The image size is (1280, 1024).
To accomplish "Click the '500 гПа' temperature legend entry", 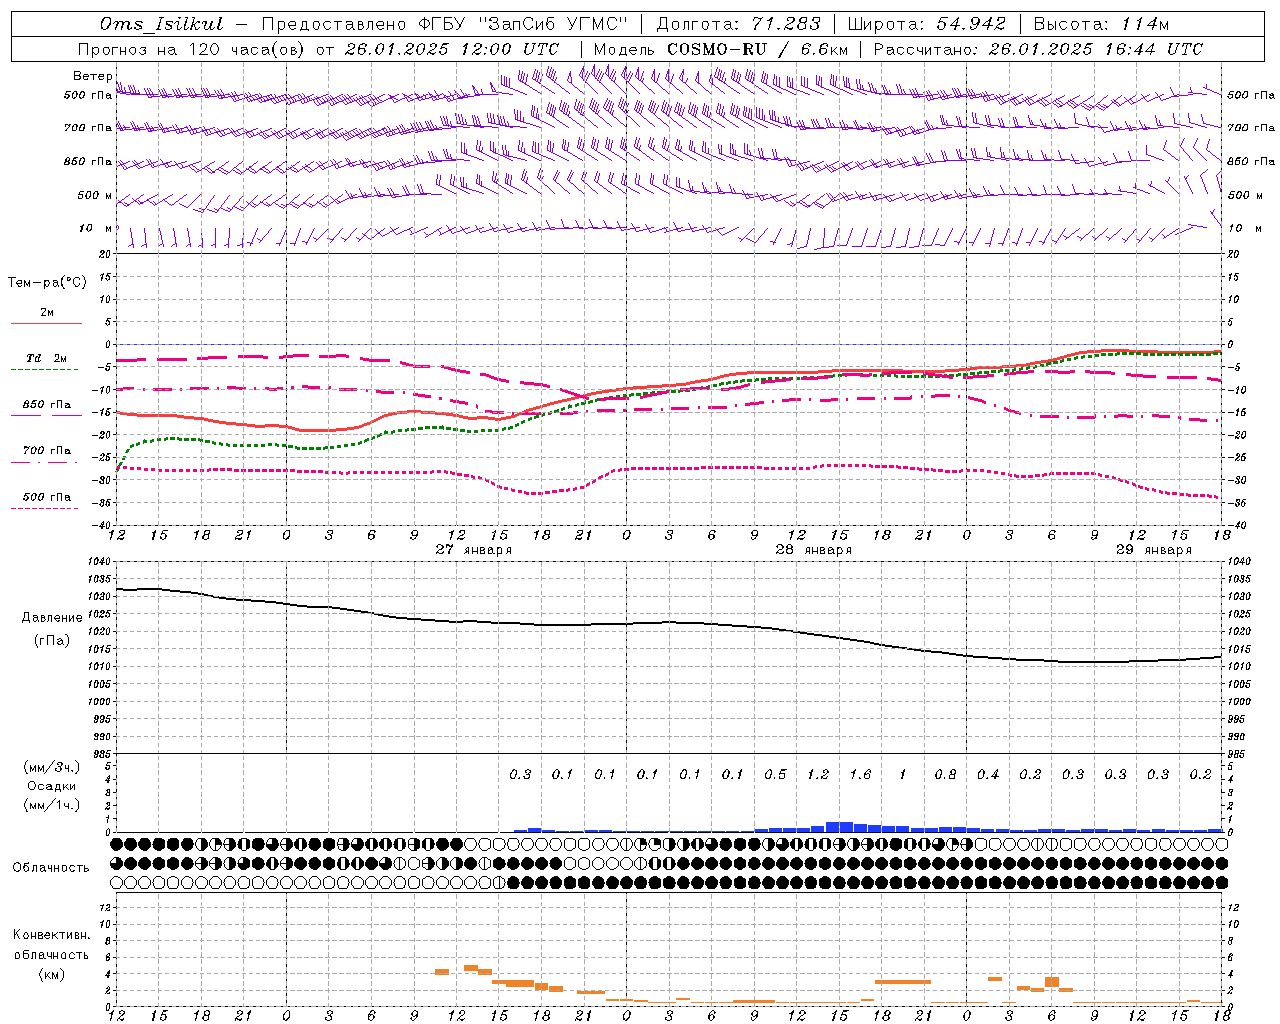I will tap(47, 497).
